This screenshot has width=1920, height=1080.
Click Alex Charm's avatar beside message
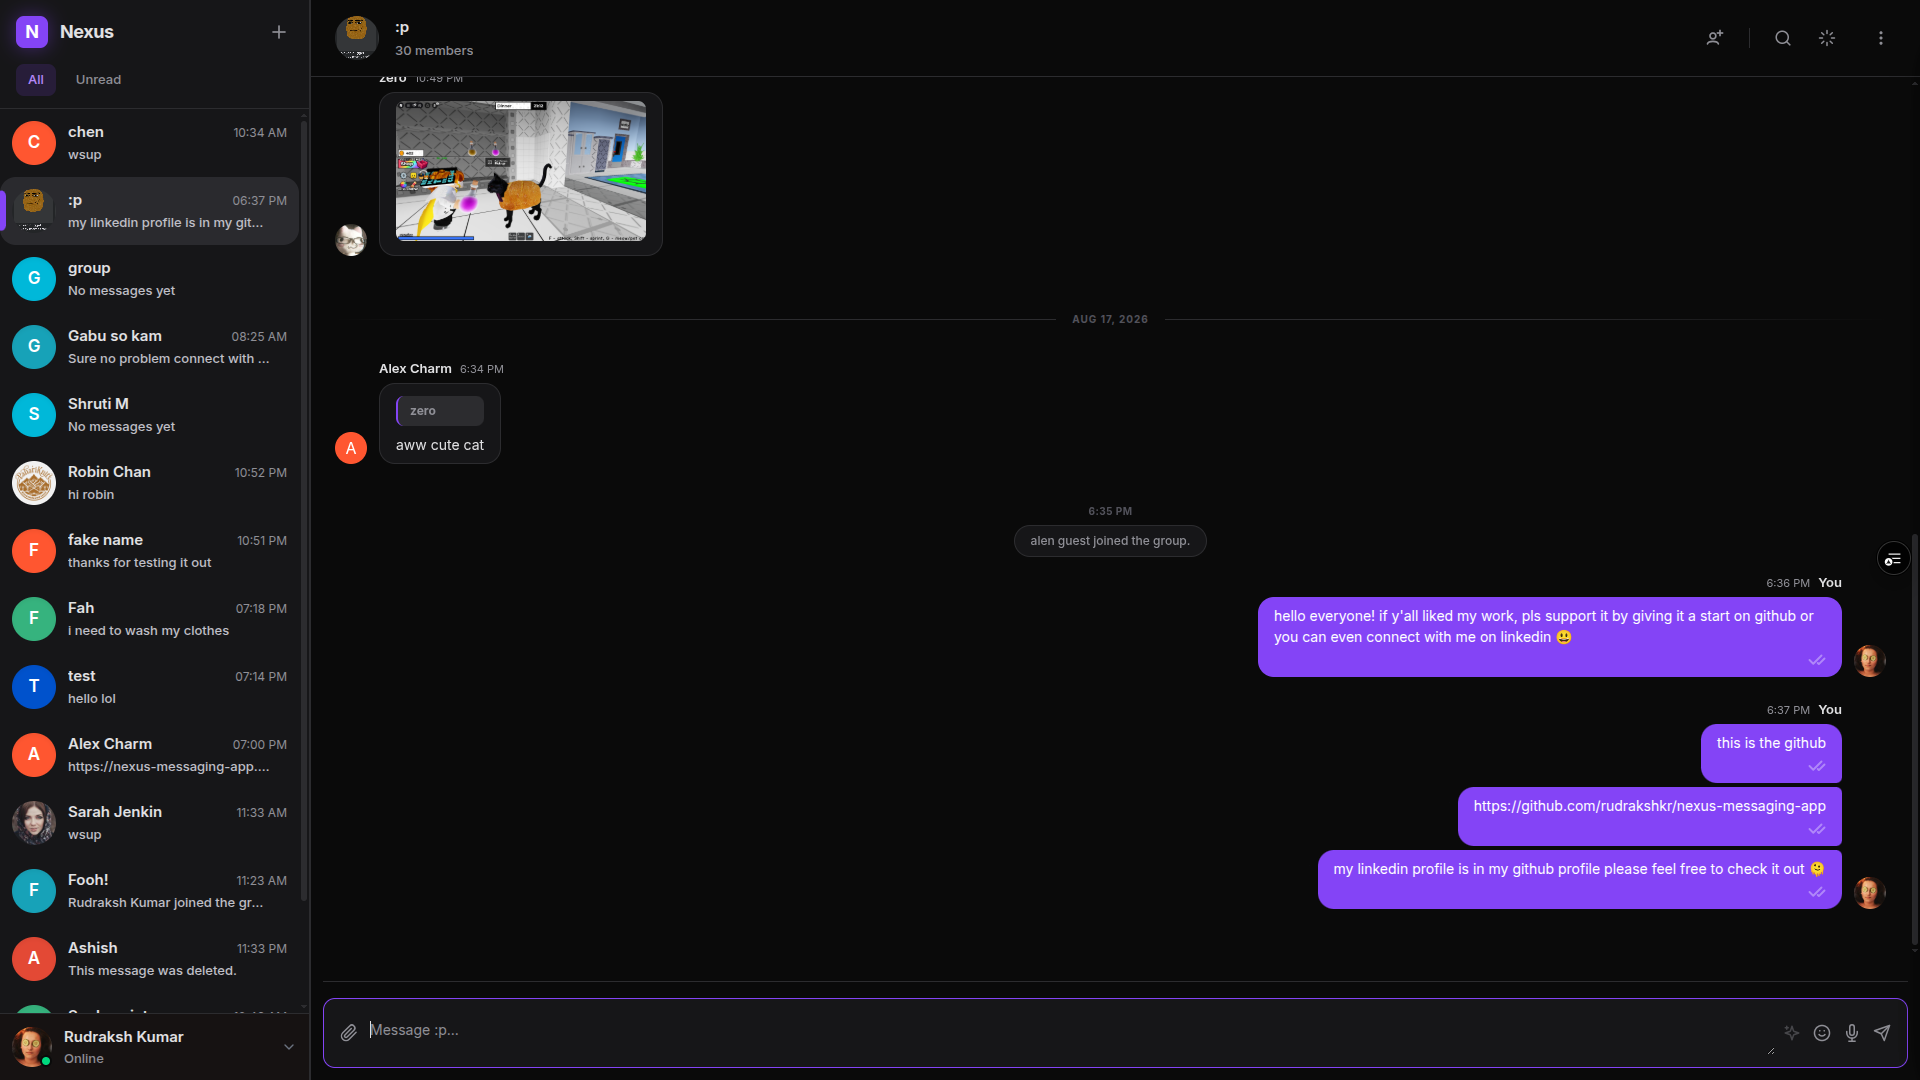[351, 448]
